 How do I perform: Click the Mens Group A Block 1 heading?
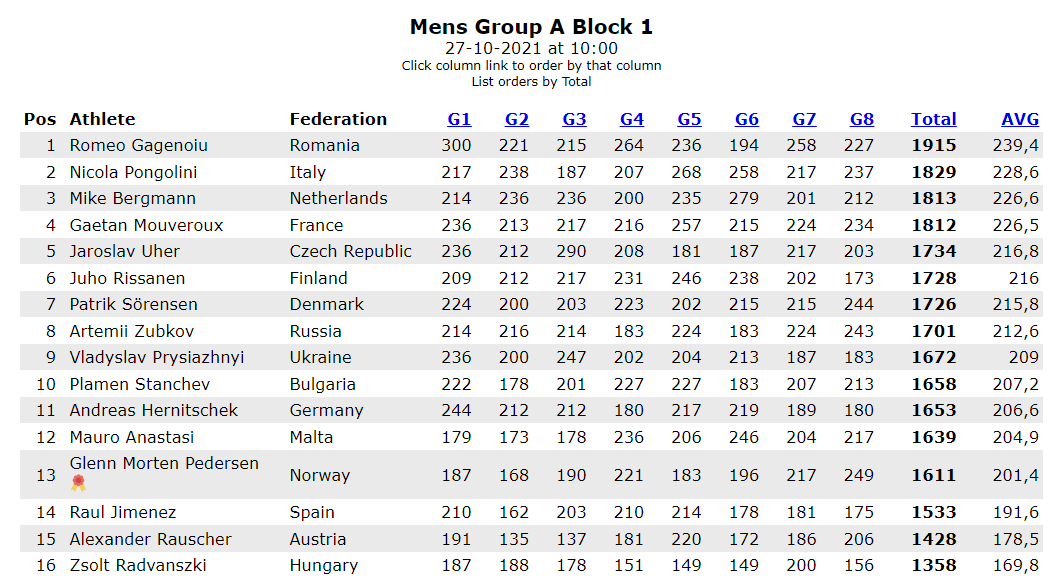(x=531, y=27)
